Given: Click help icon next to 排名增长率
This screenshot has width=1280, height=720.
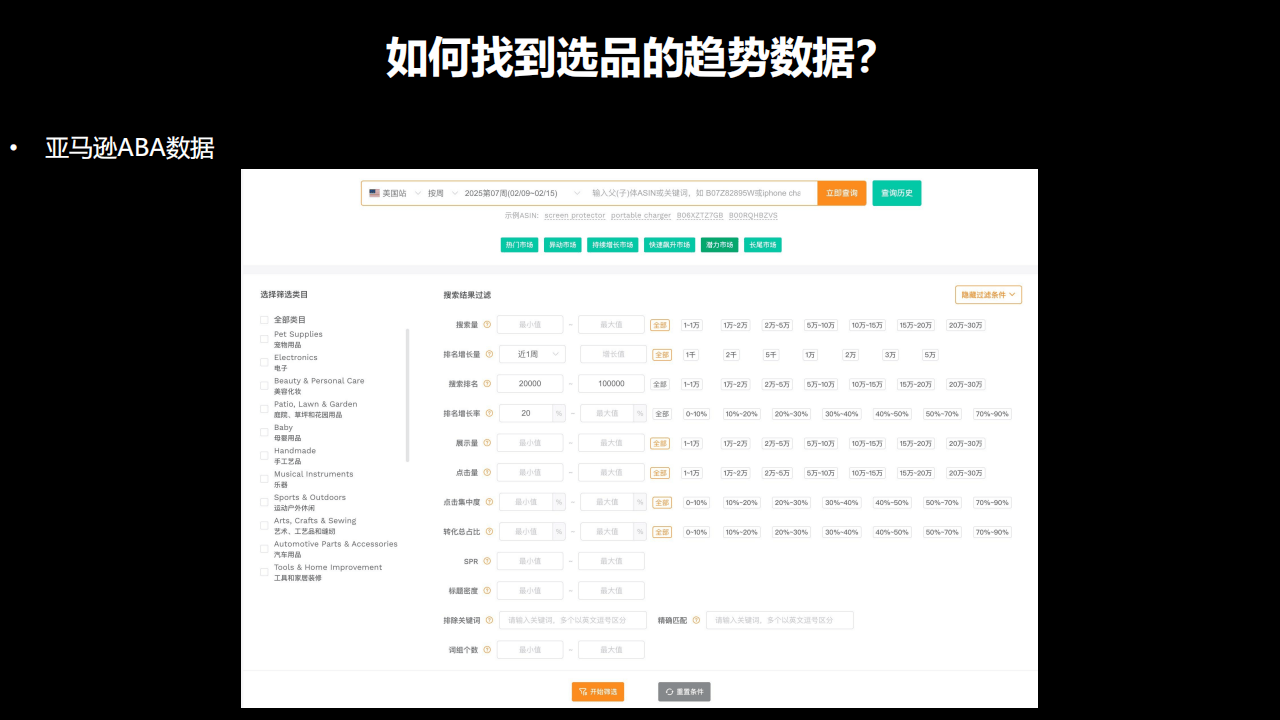Looking at the screenshot, I should tap(489, 413).
